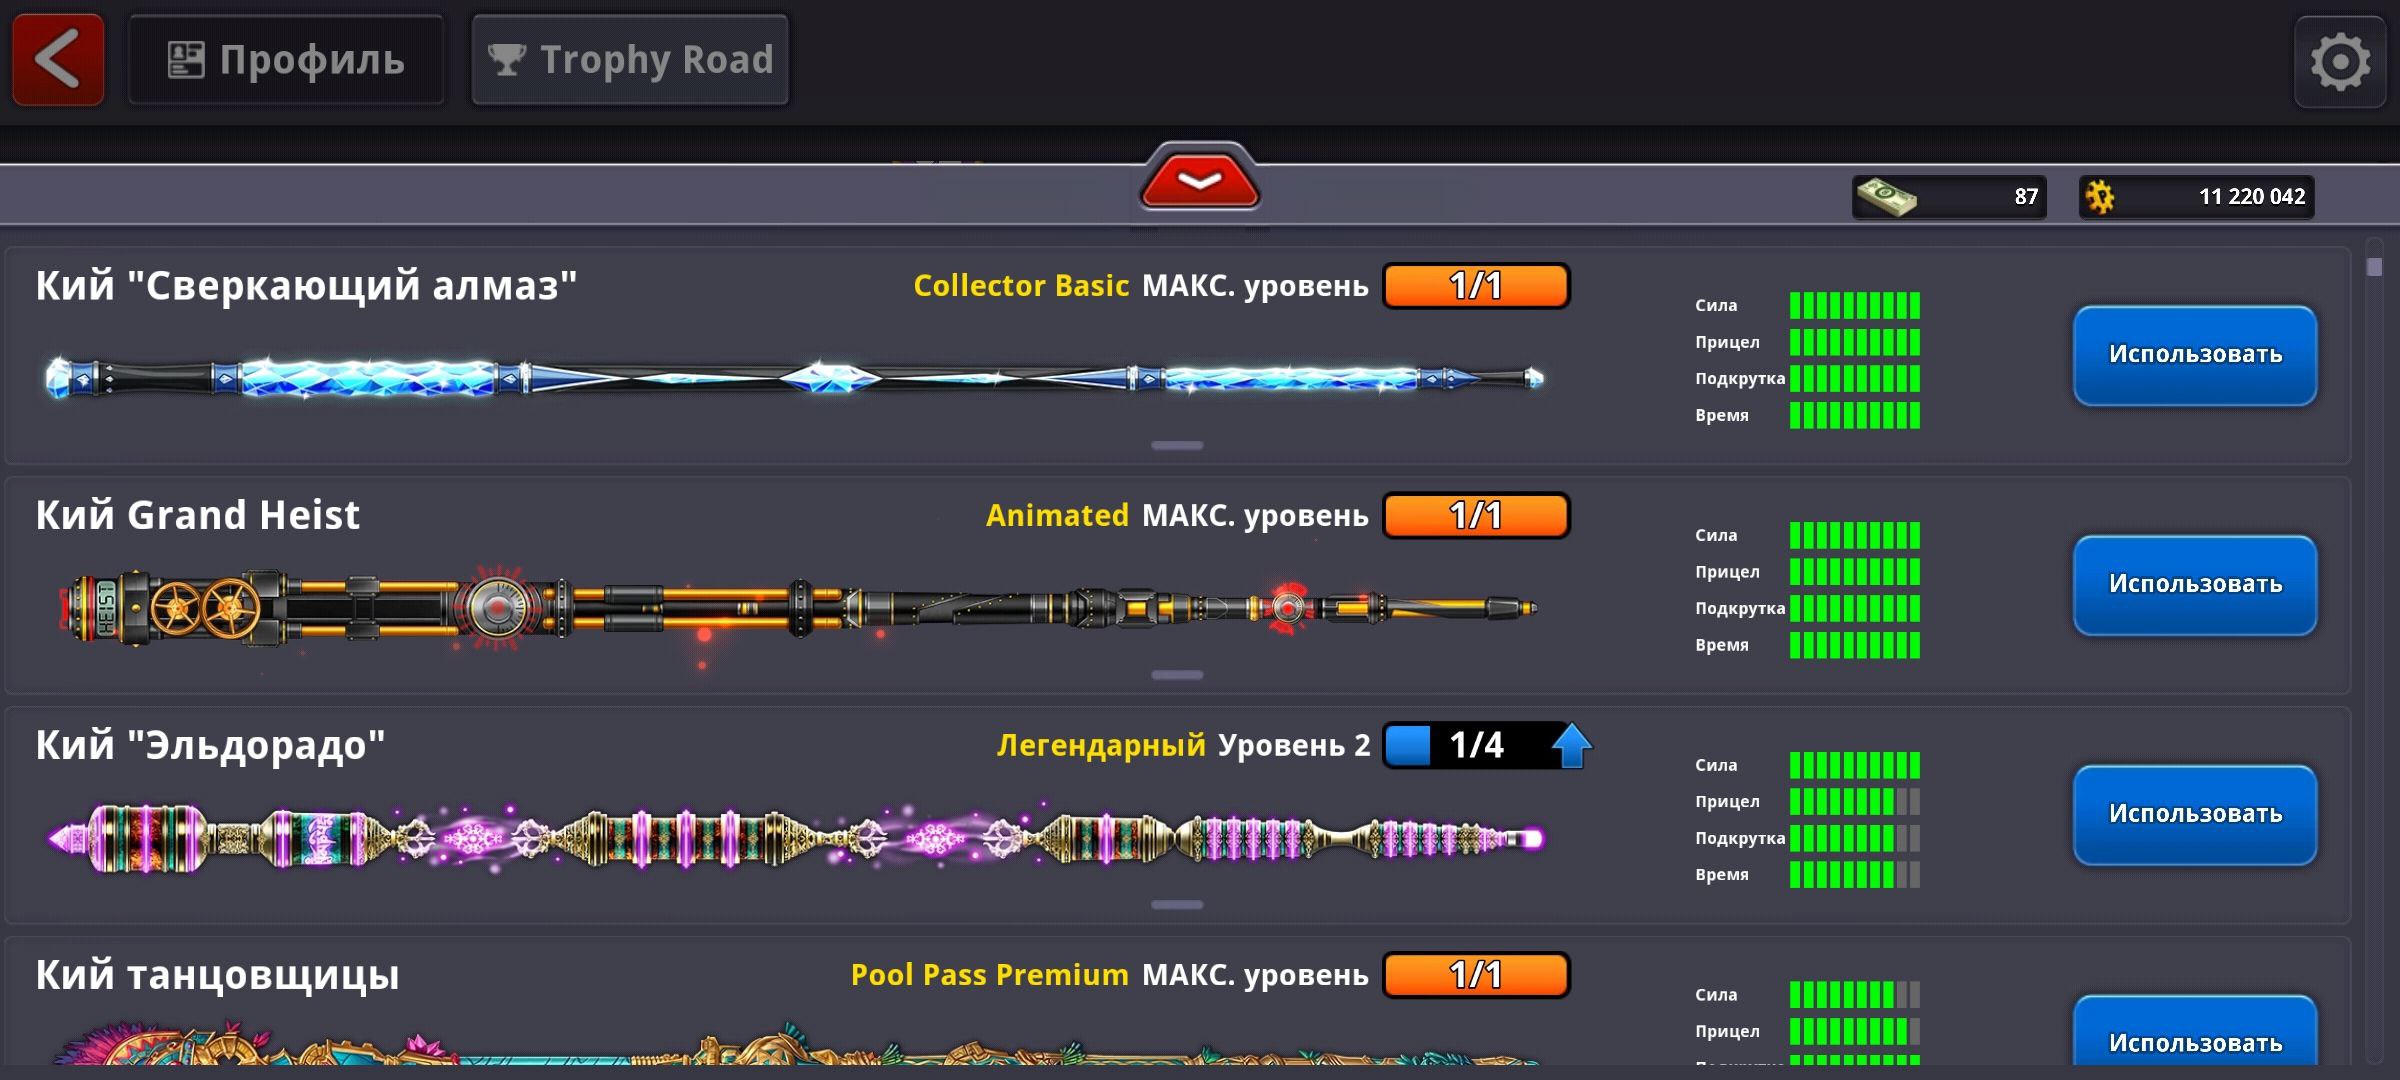Click the cue list scrollbar thumb
The image size is (2400, 1080).
[2374, 267]
